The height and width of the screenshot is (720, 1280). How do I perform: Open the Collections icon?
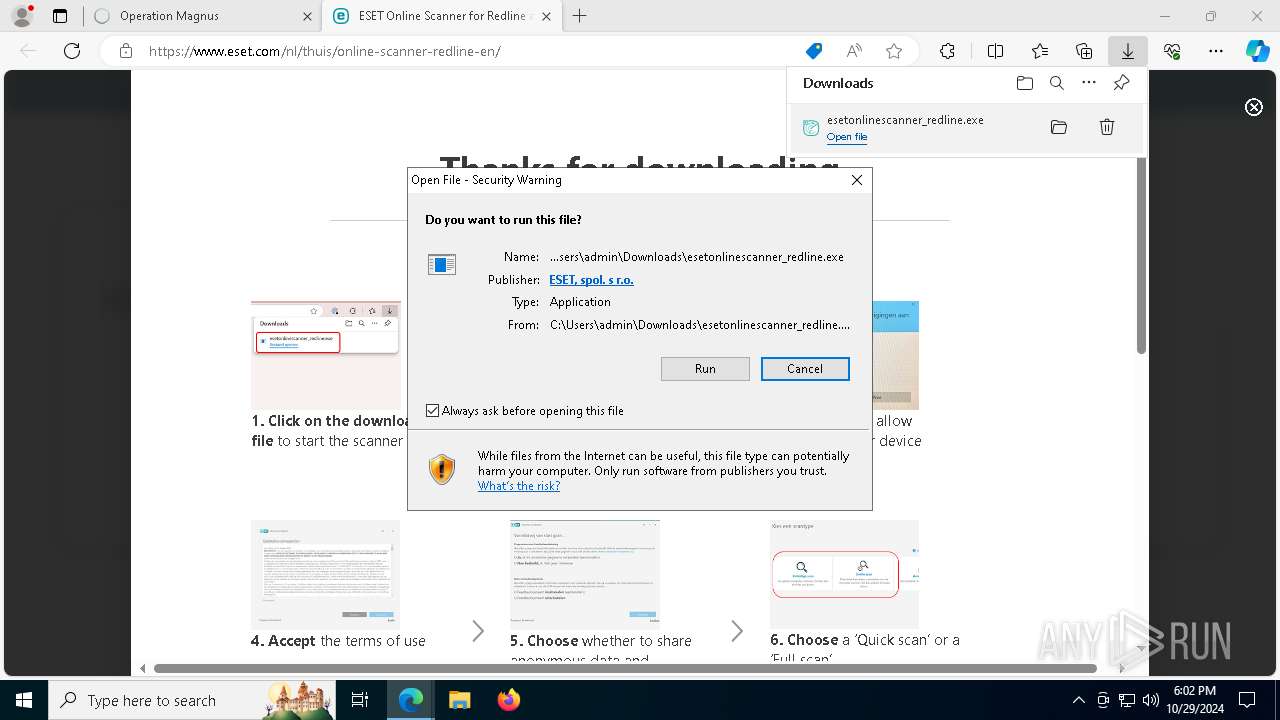tap(1084, 51)
